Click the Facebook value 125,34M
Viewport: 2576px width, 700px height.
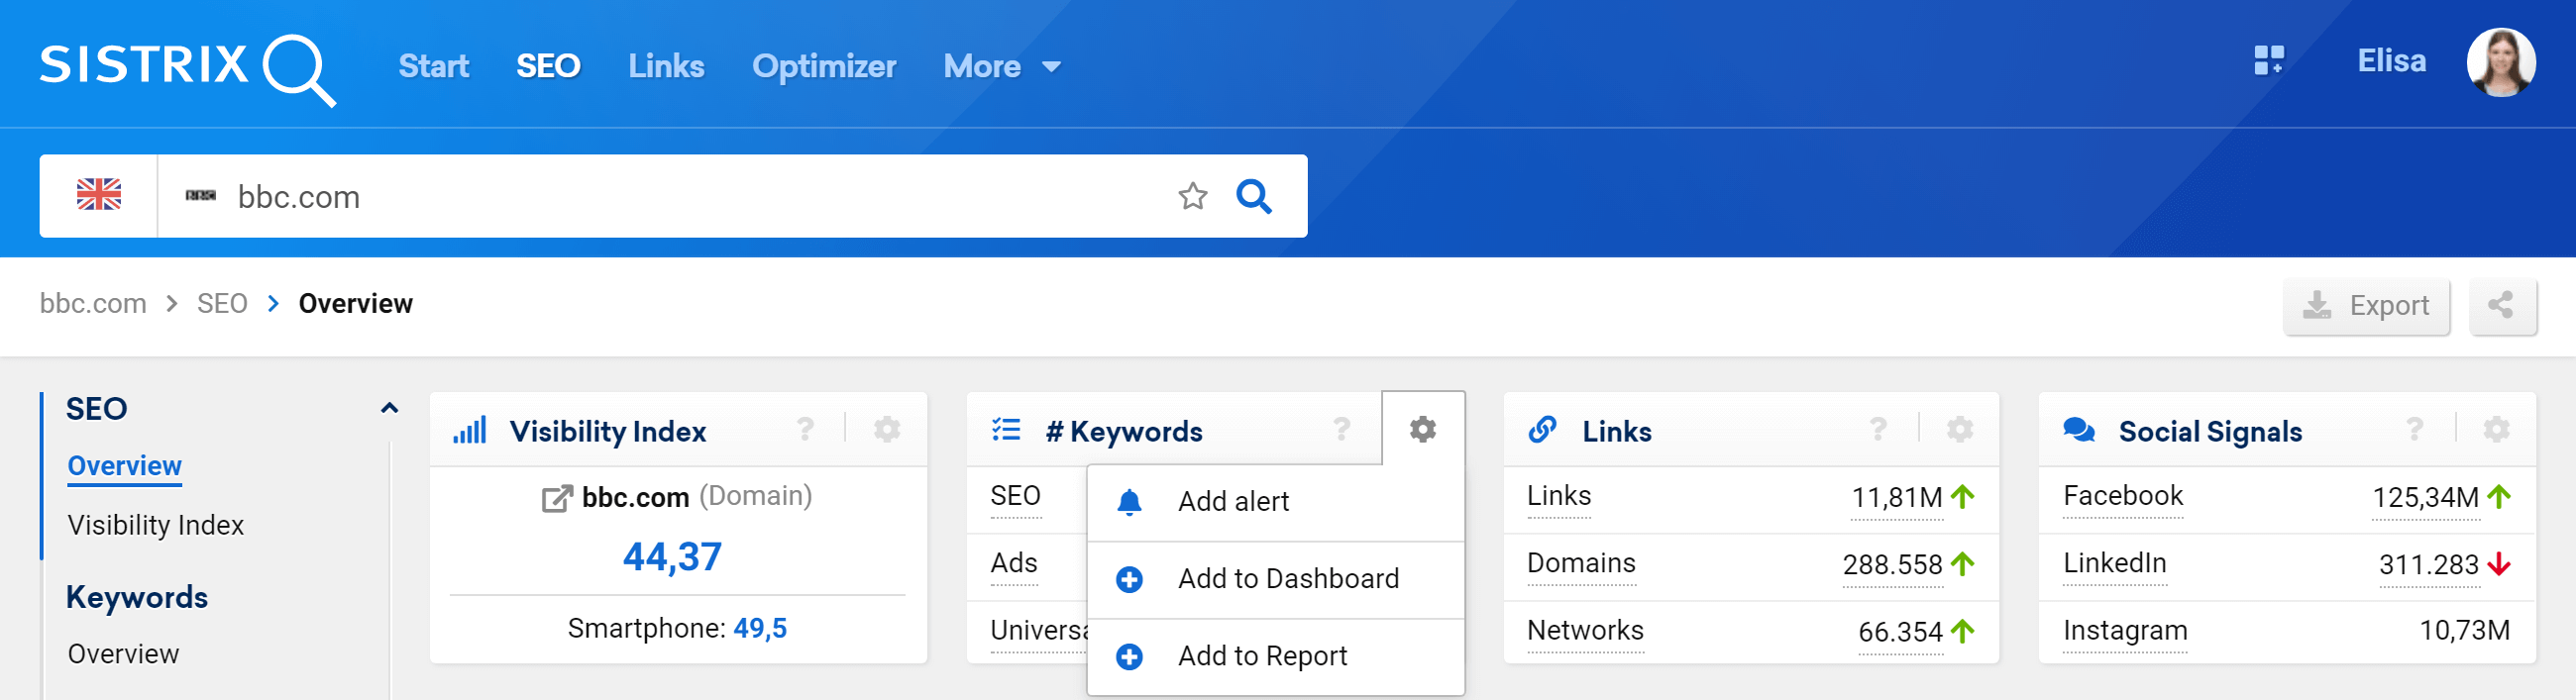(x=2426, y=497)
